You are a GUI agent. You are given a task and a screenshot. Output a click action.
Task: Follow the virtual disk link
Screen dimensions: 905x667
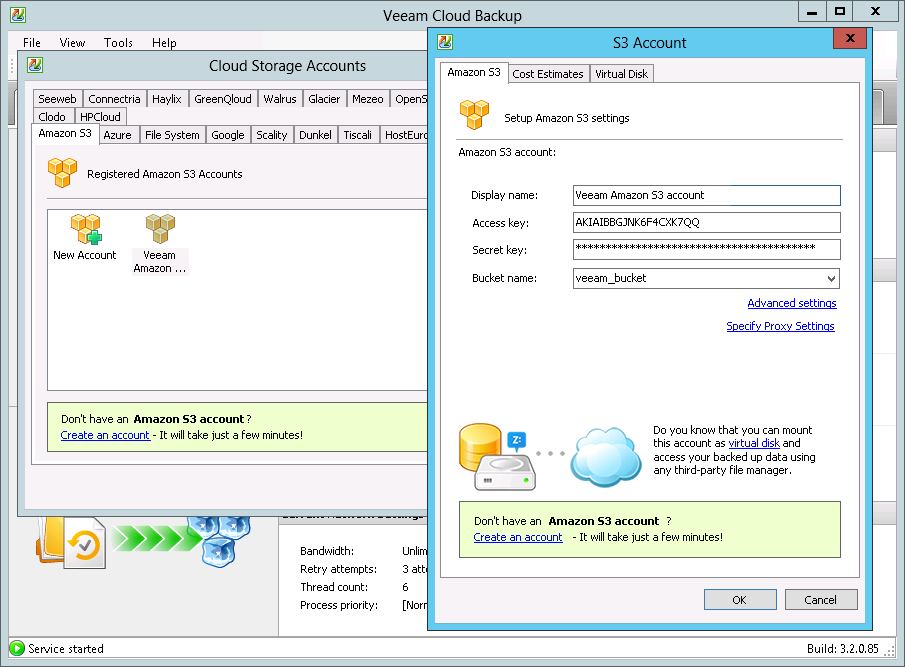coord(754,443)
